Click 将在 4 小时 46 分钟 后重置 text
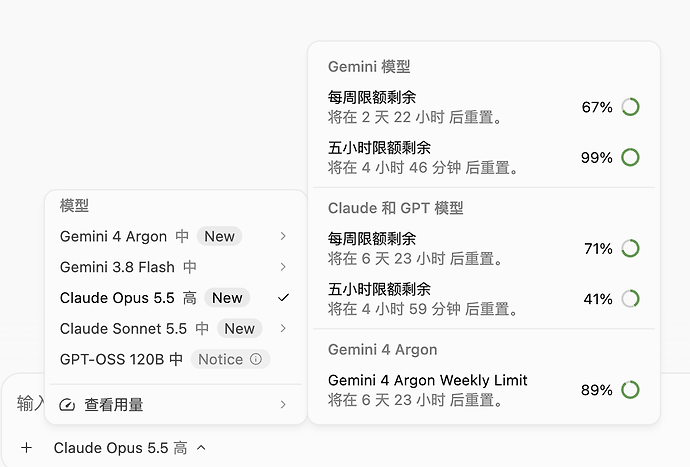 point(422,167)
